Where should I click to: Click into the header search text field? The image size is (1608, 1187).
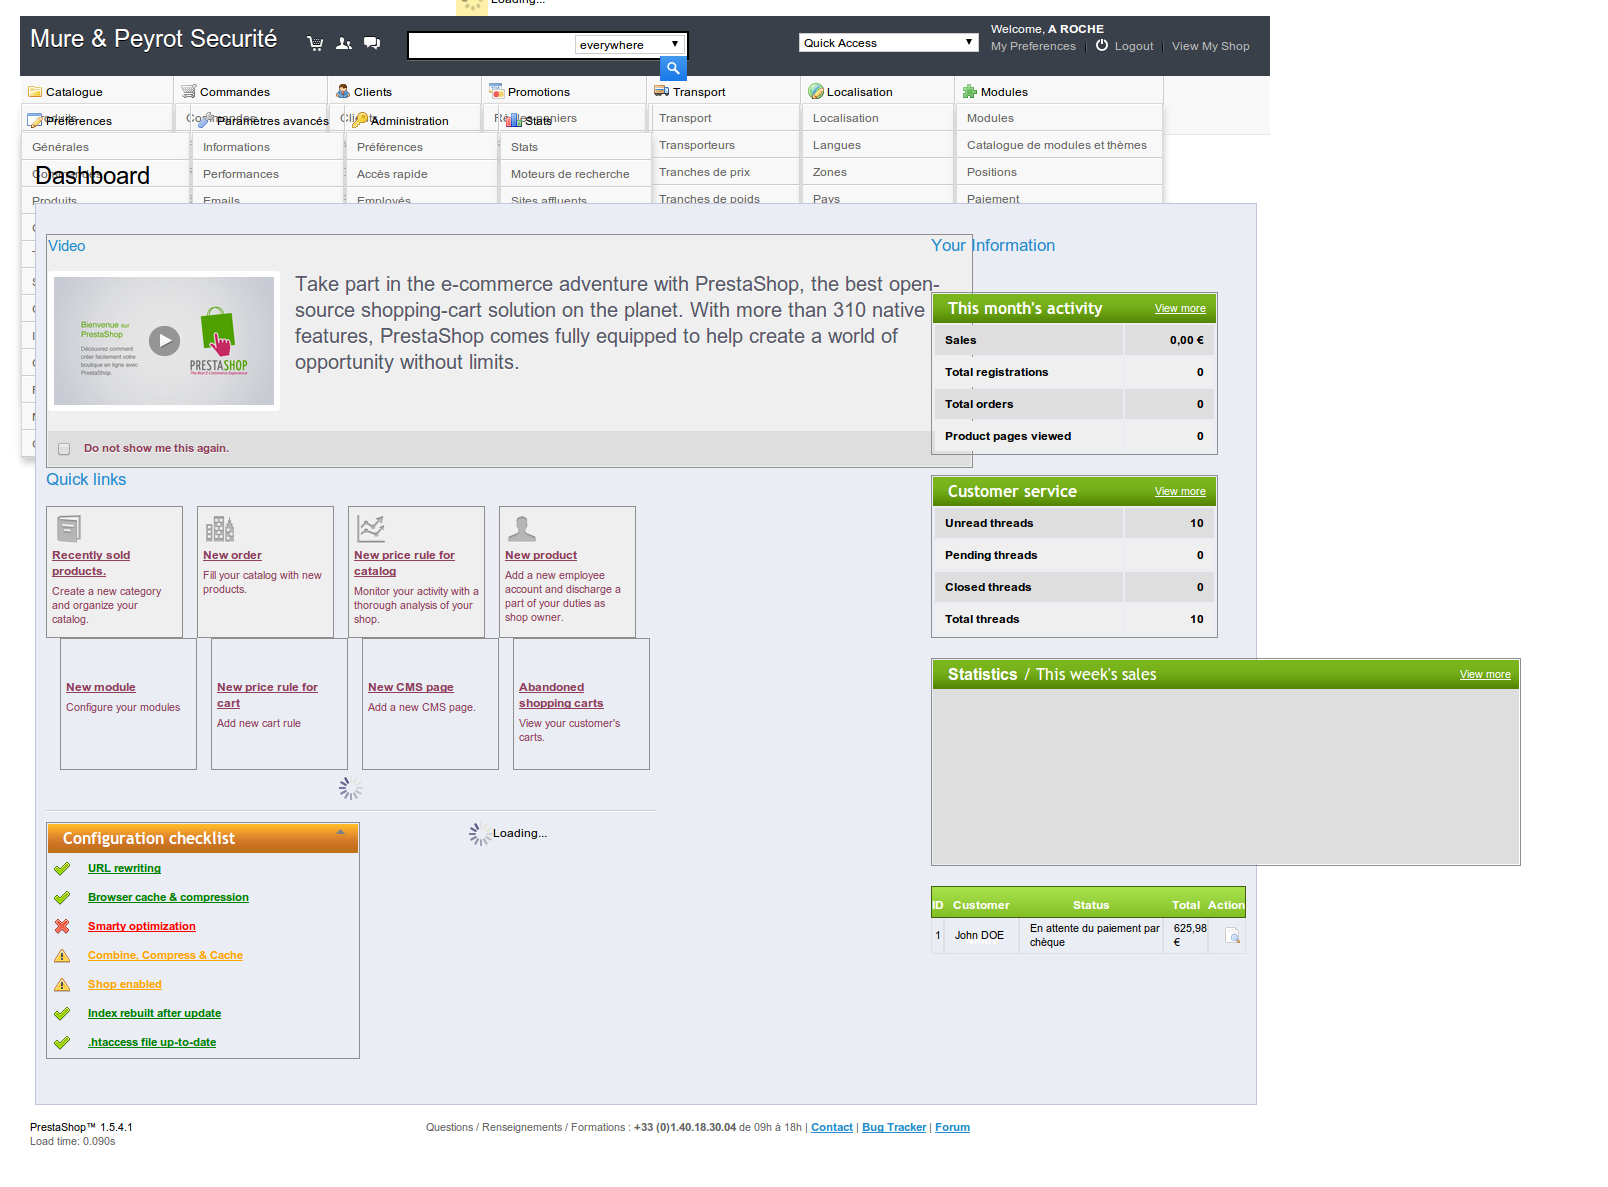[x=492, y=45]
